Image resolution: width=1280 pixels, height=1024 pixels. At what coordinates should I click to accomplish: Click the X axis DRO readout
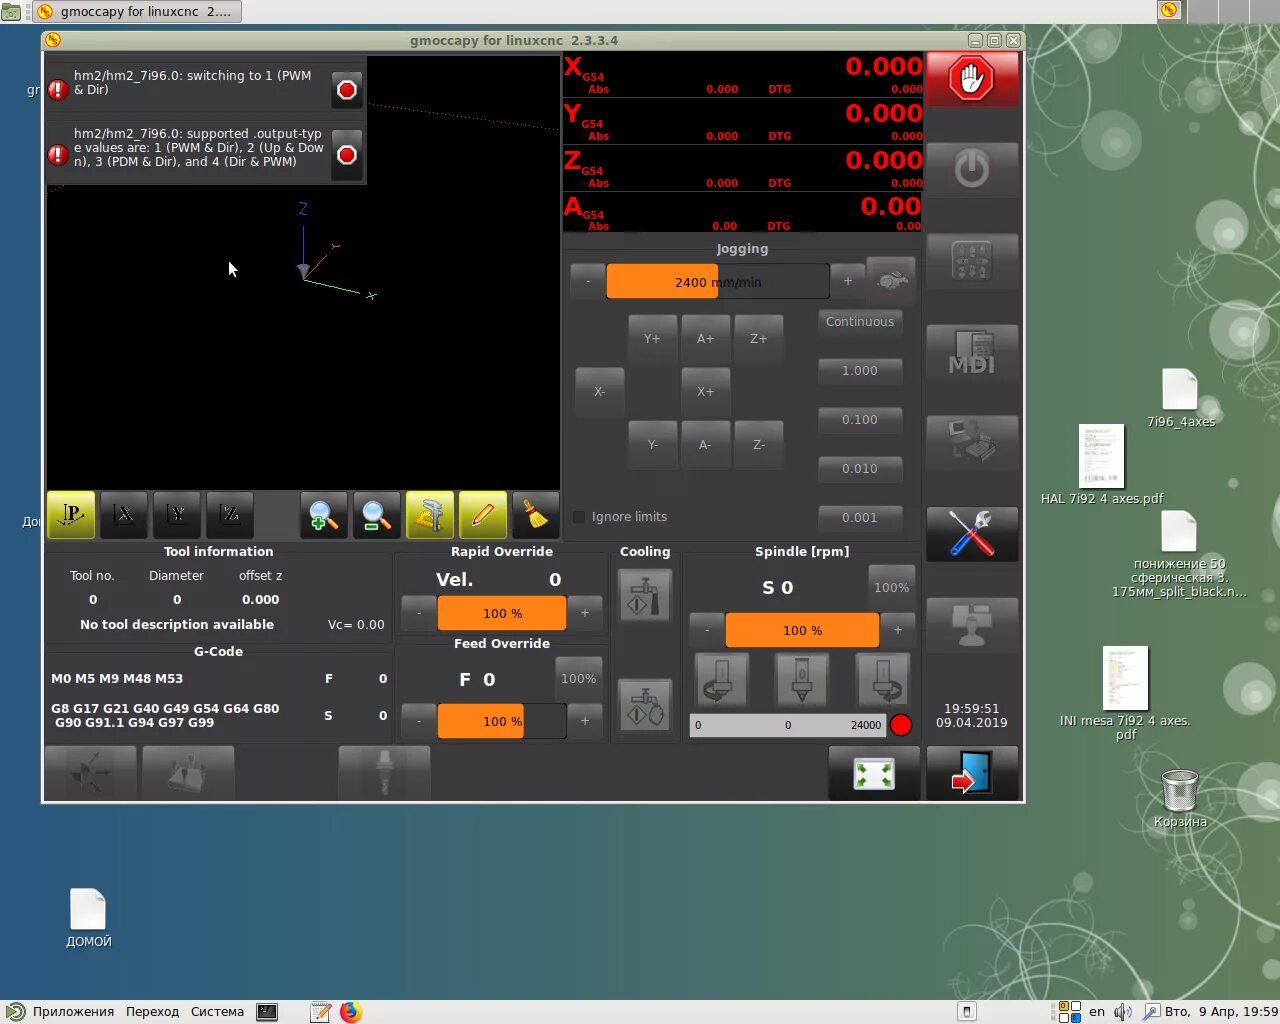coord(743,73)
